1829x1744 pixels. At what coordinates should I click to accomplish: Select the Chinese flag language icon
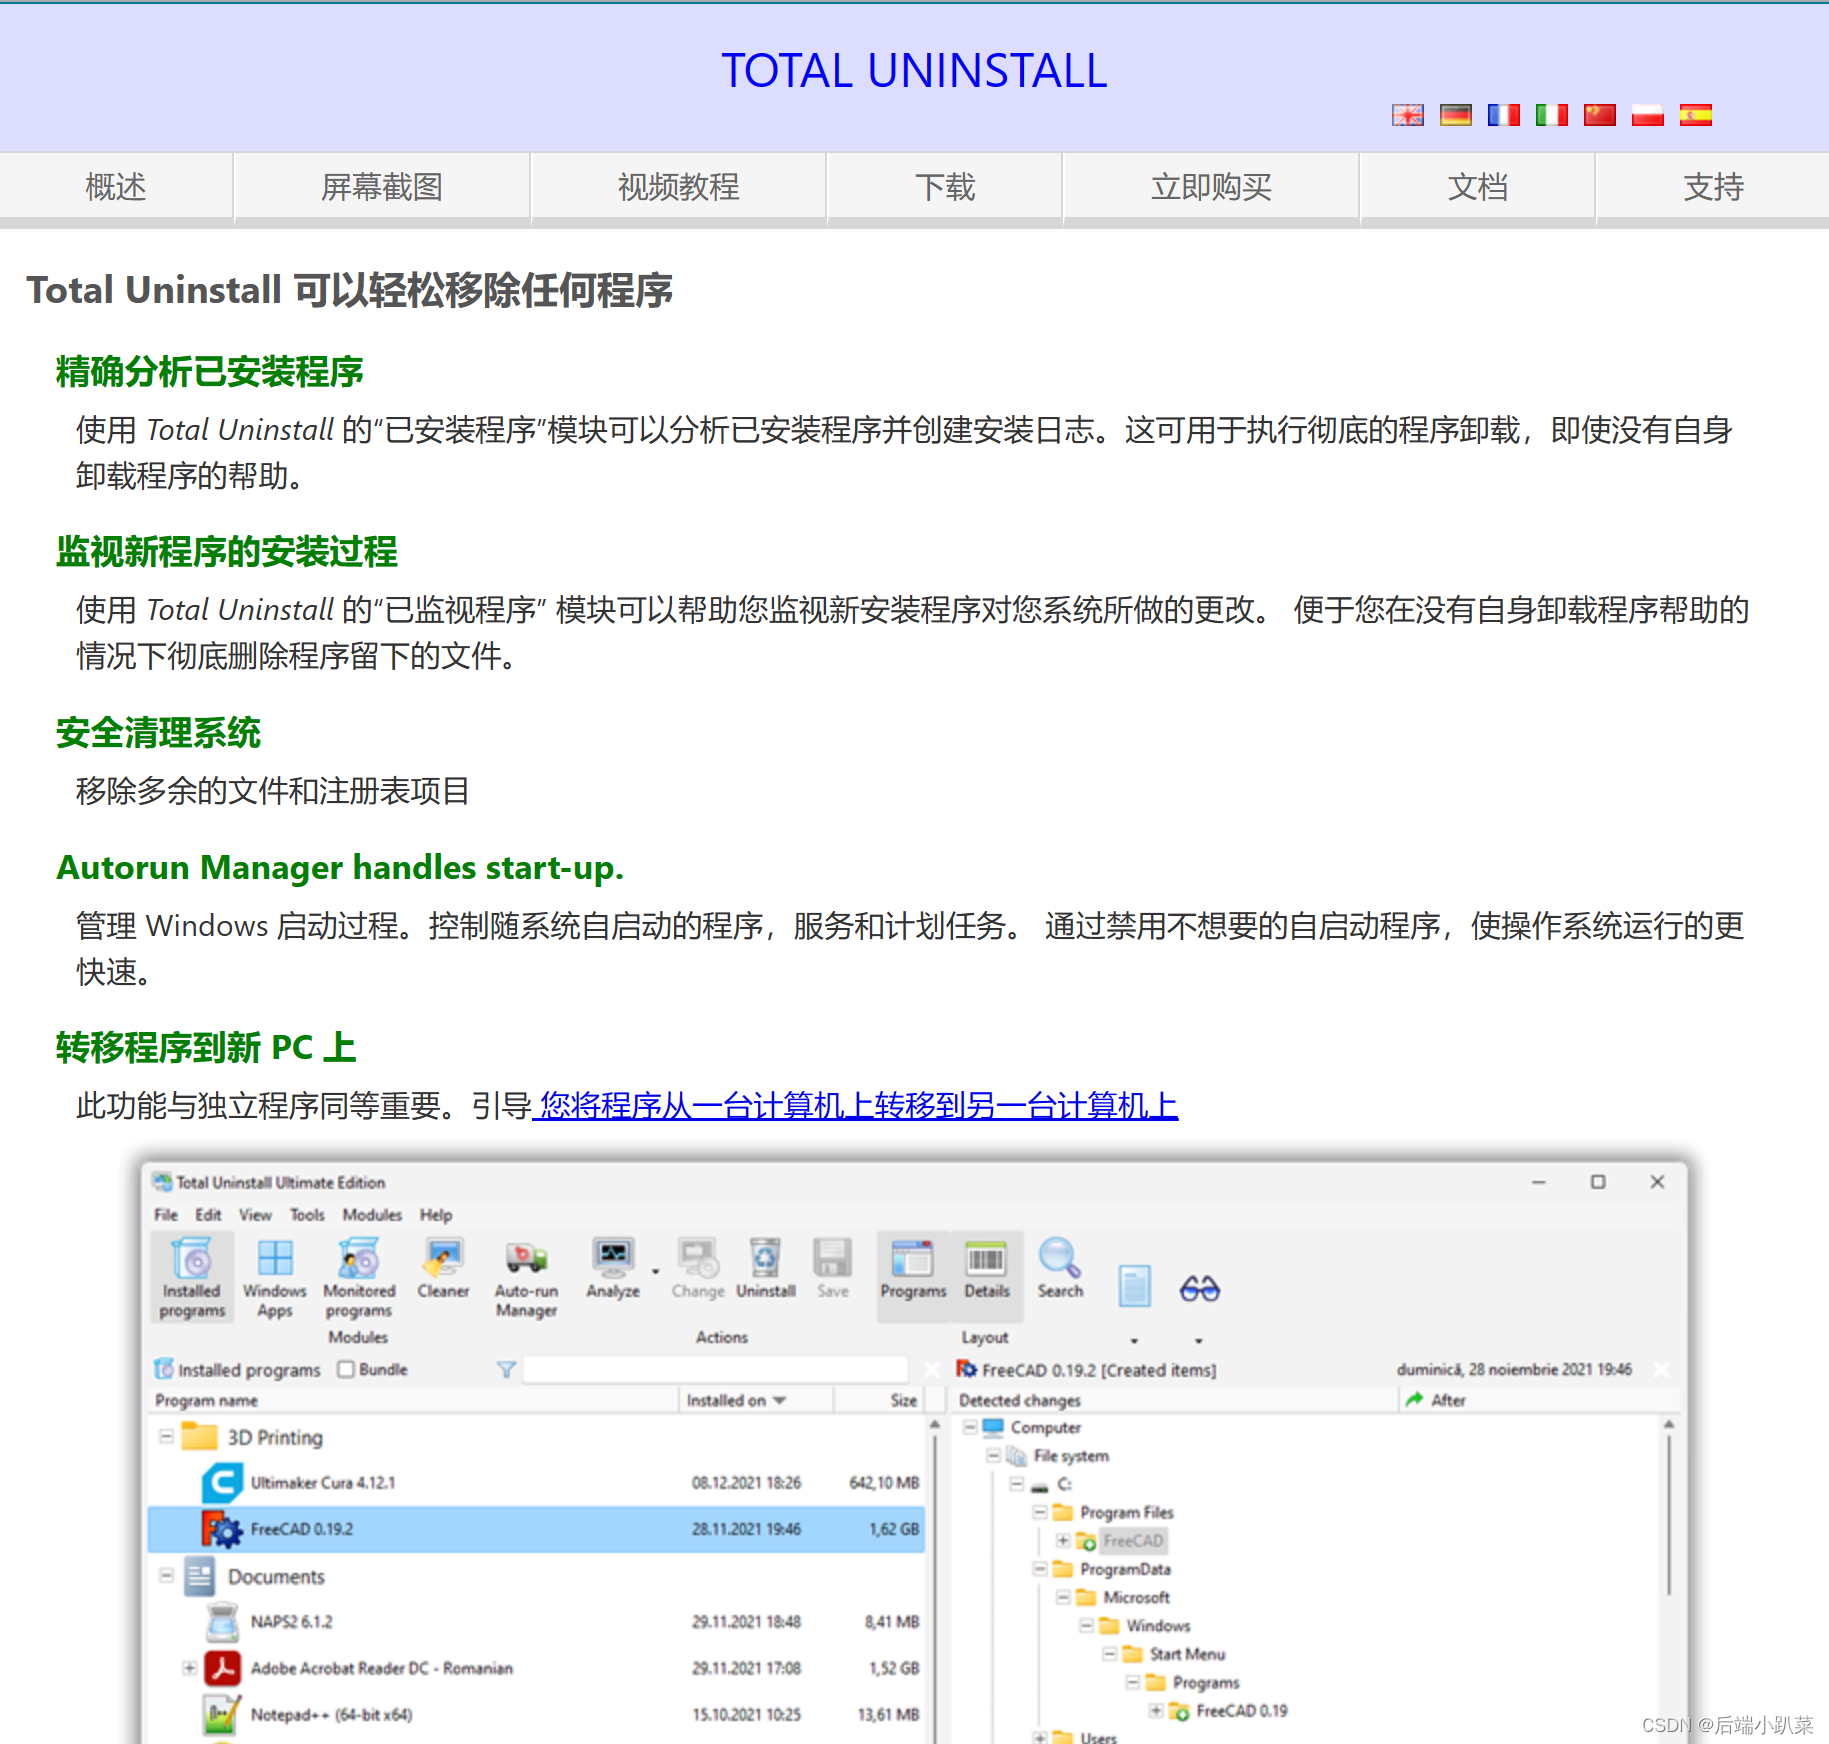tap(1600, 115)
